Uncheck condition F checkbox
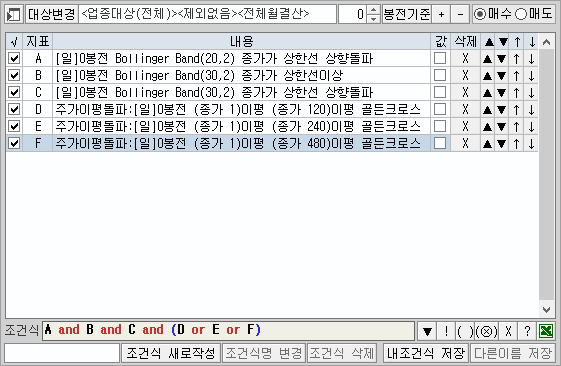561x366 pixels. pos(14,143)
